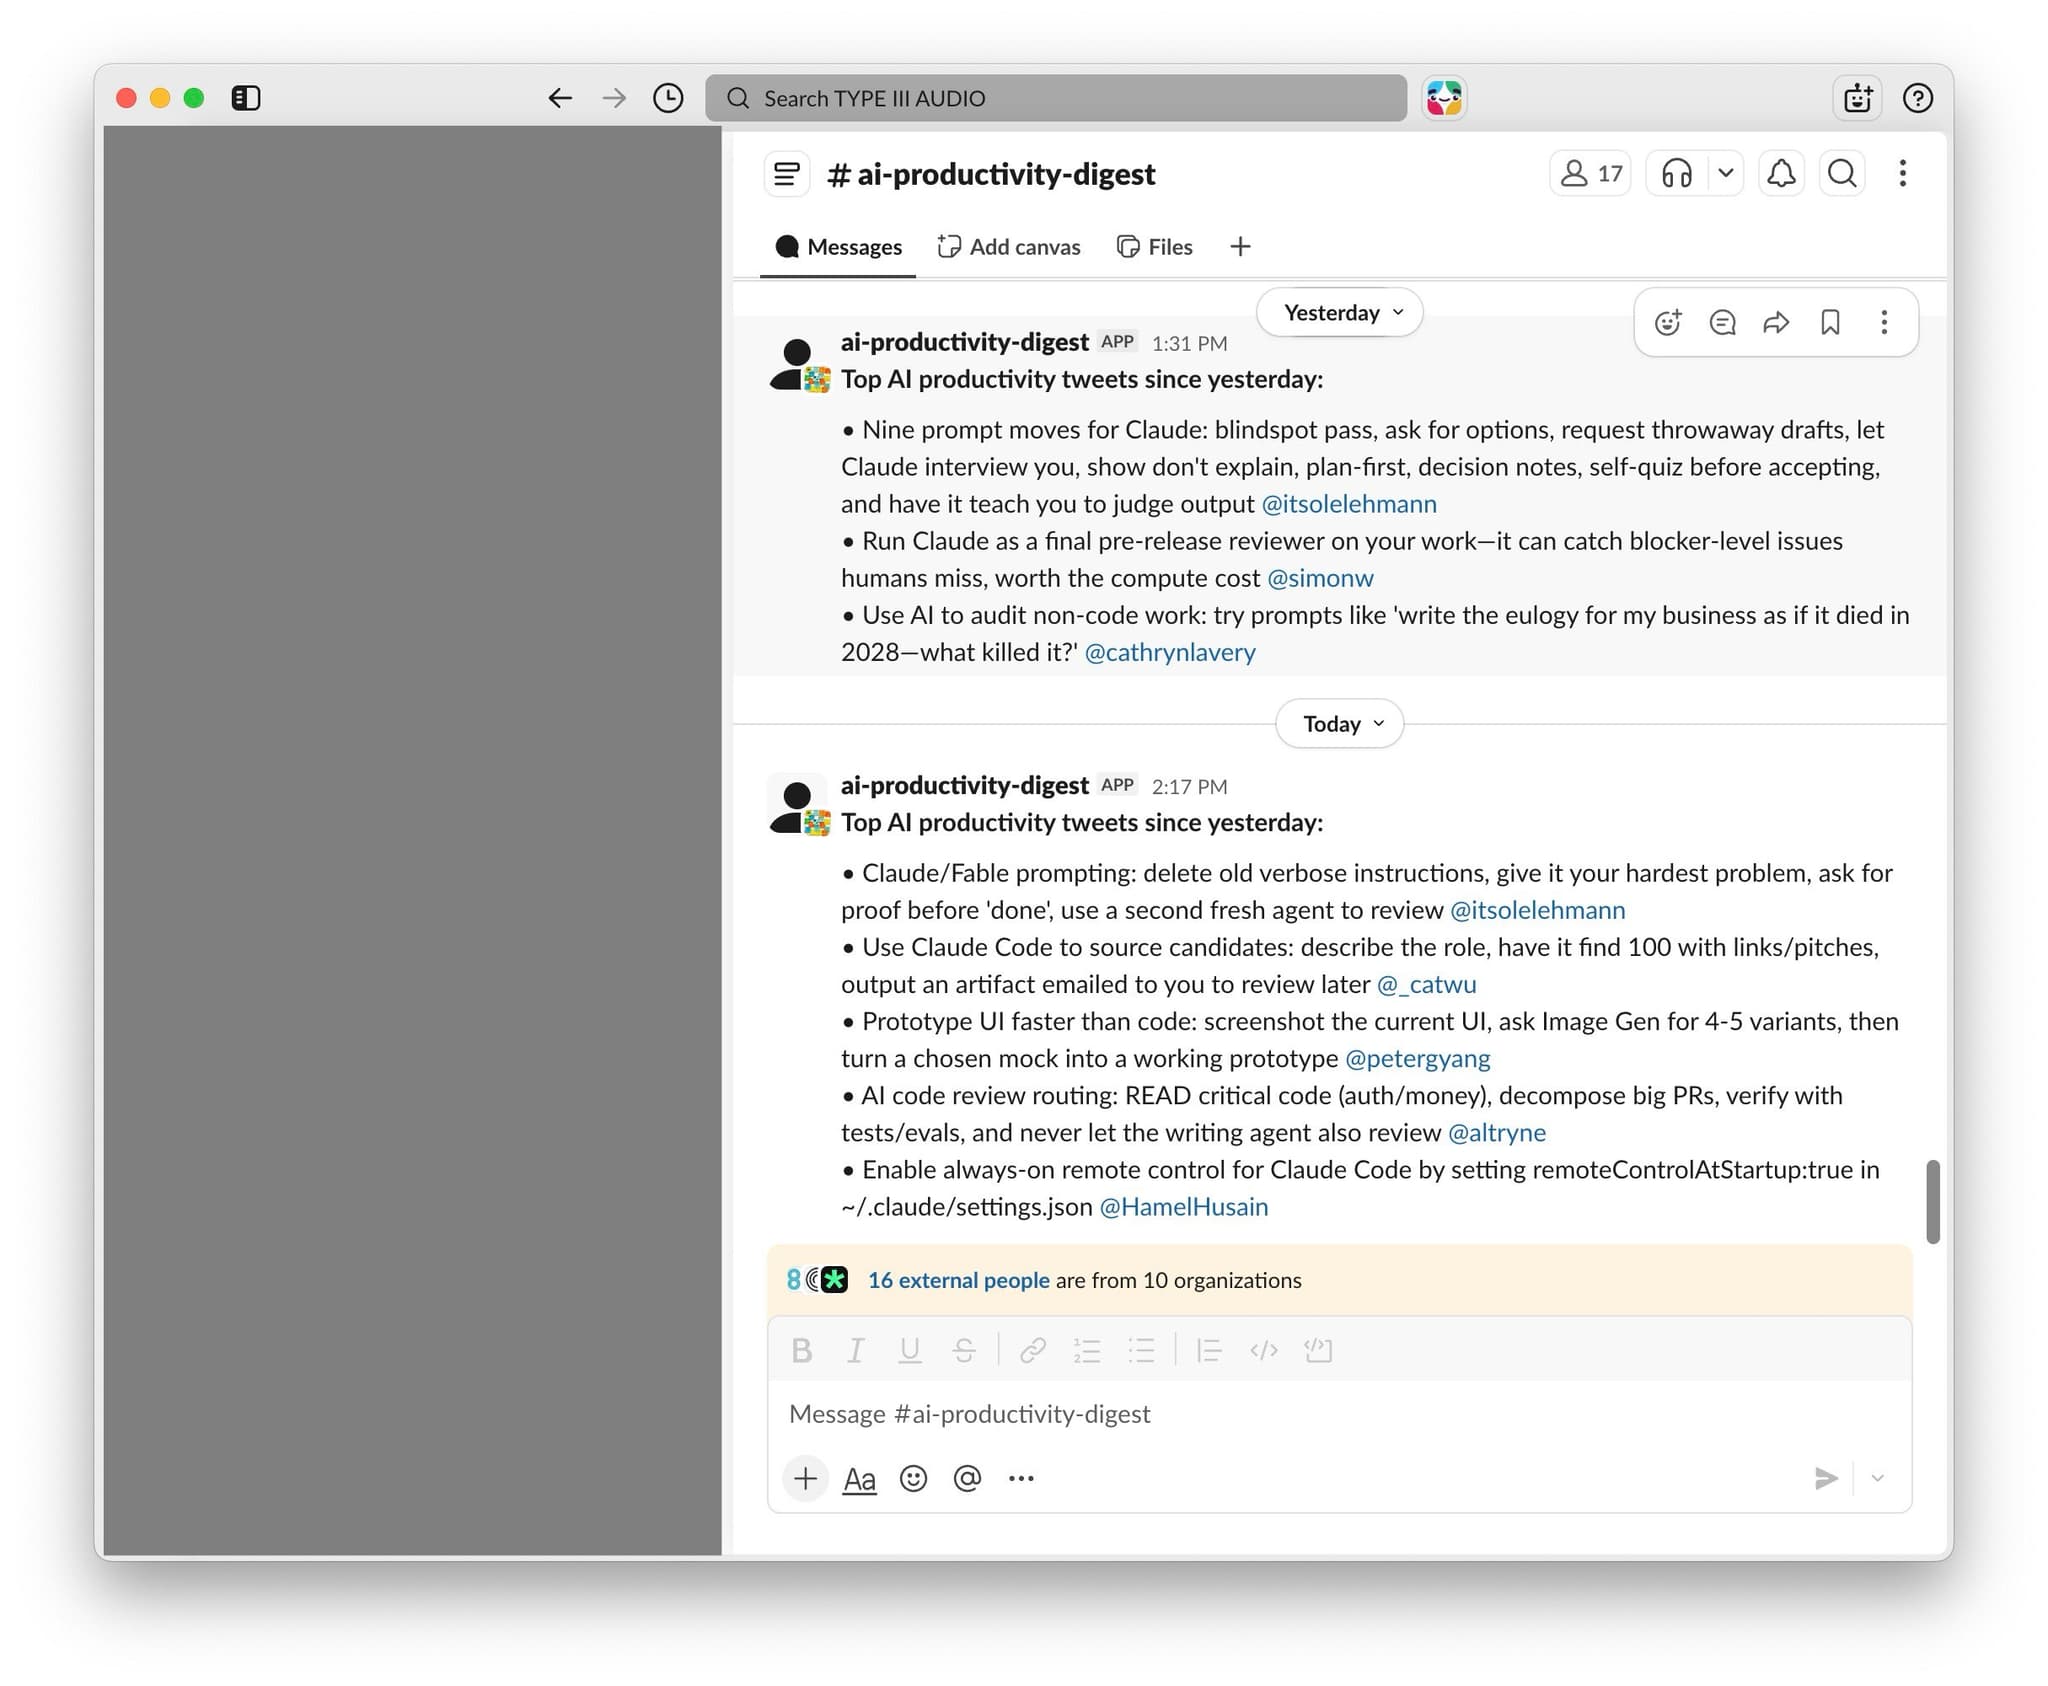Open attachments plus button in composer
The image size is (2048, 1686).
pos(805,1478)
